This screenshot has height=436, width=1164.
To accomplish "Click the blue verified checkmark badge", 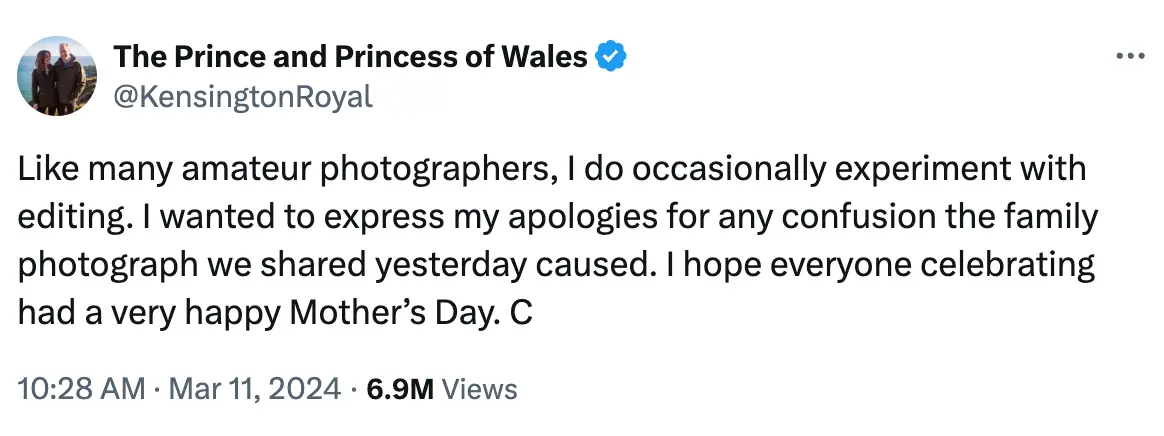I will pyautogui.click(x=611, y=57).
